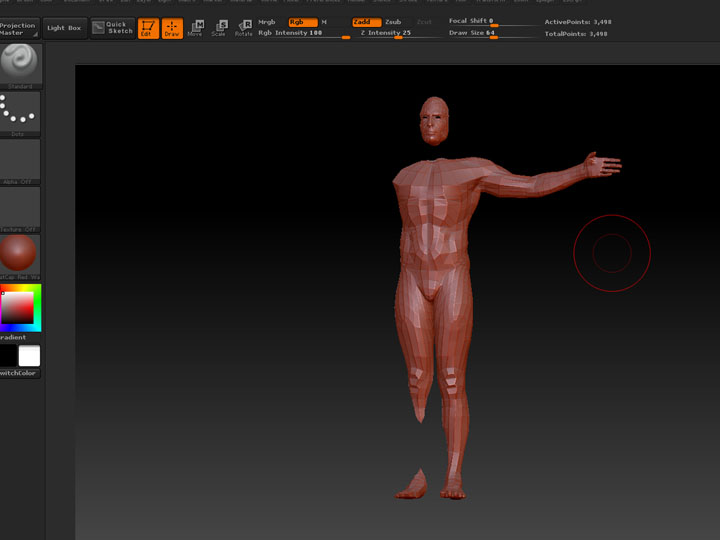Pick a hue in the color picker square
Viewport: 720px width, 540px height.
(x=20, y=308)
